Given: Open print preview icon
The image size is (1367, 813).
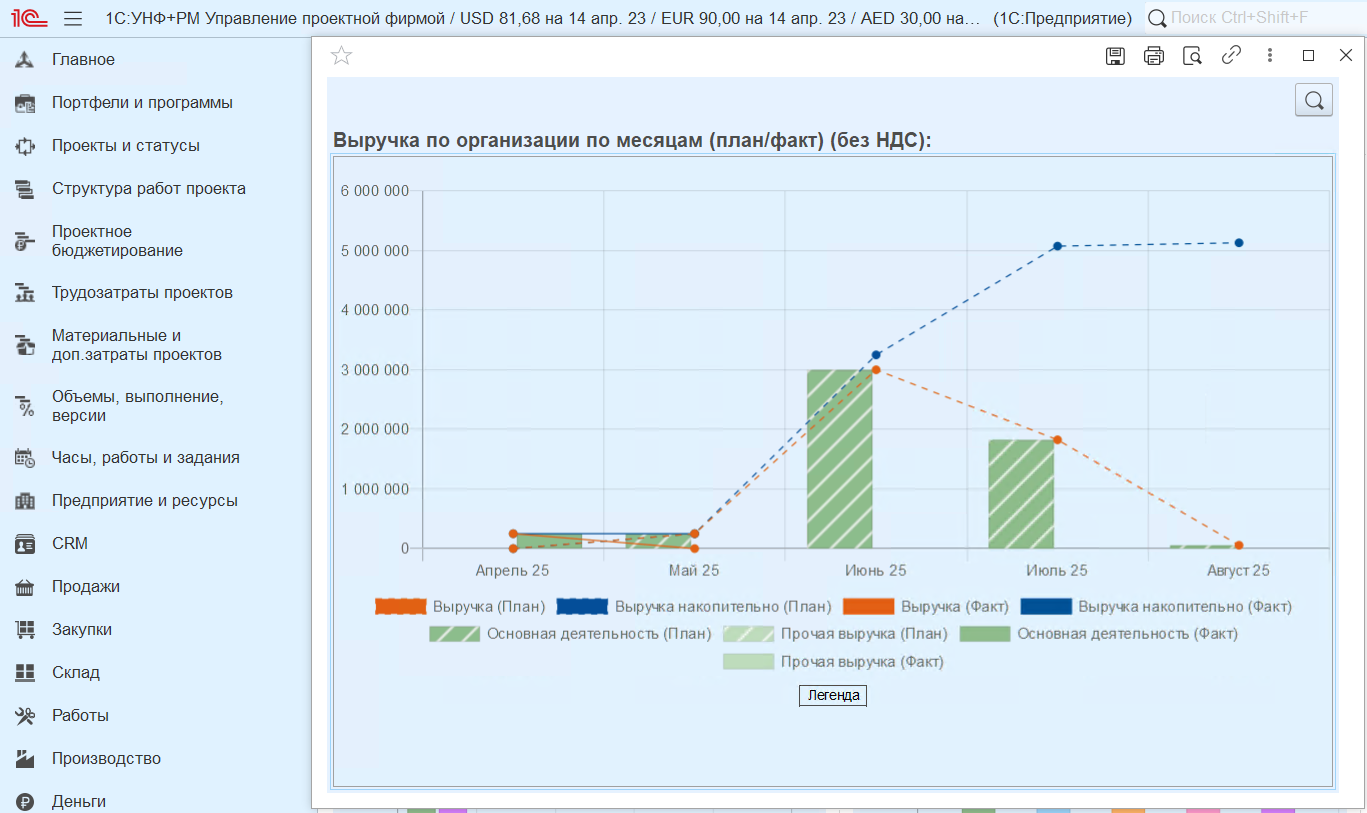Looking at the screenshot, I should [1192, 56].
